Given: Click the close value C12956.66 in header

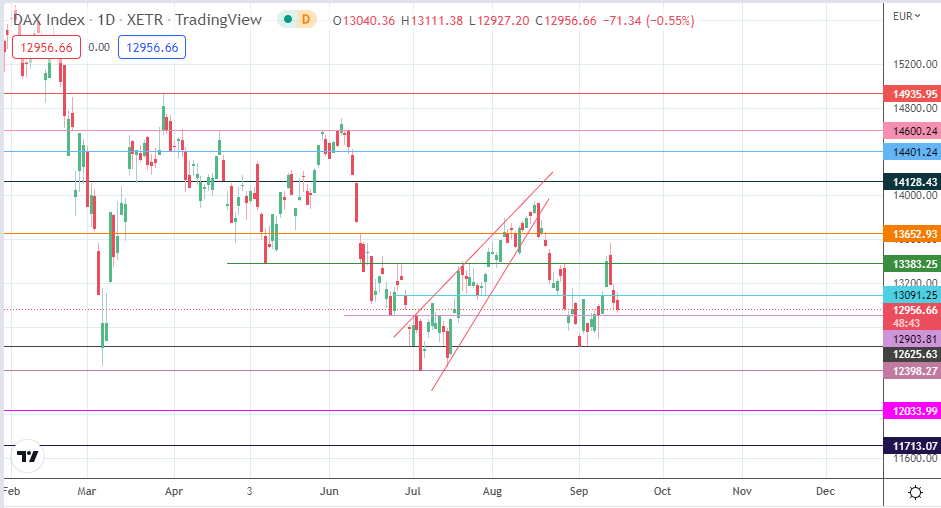Looking at the screenshot, I should pyautogui.click(x=565, y=20).
